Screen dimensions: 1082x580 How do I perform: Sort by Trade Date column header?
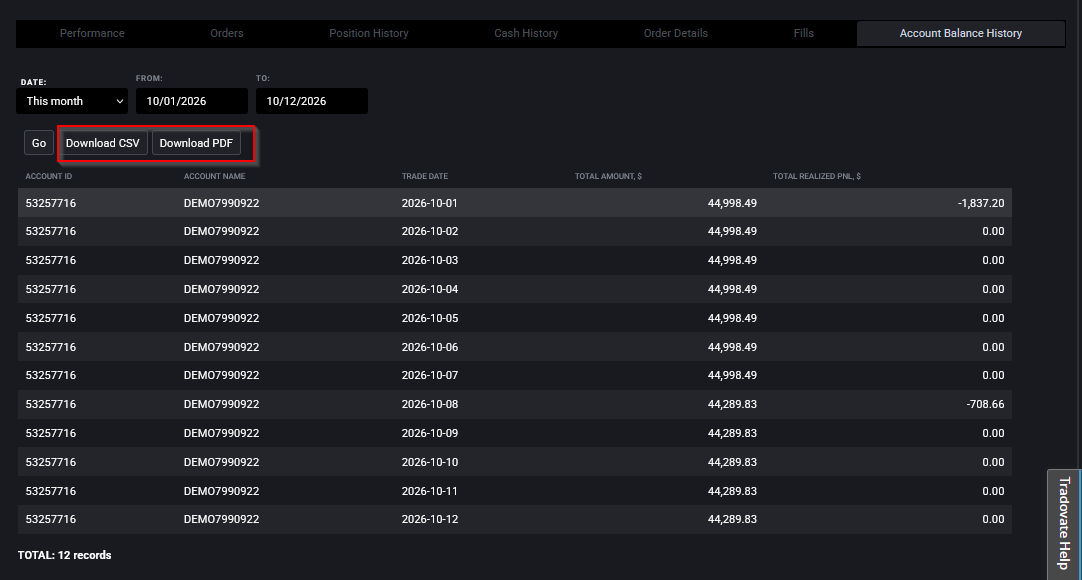click(425, 177)
